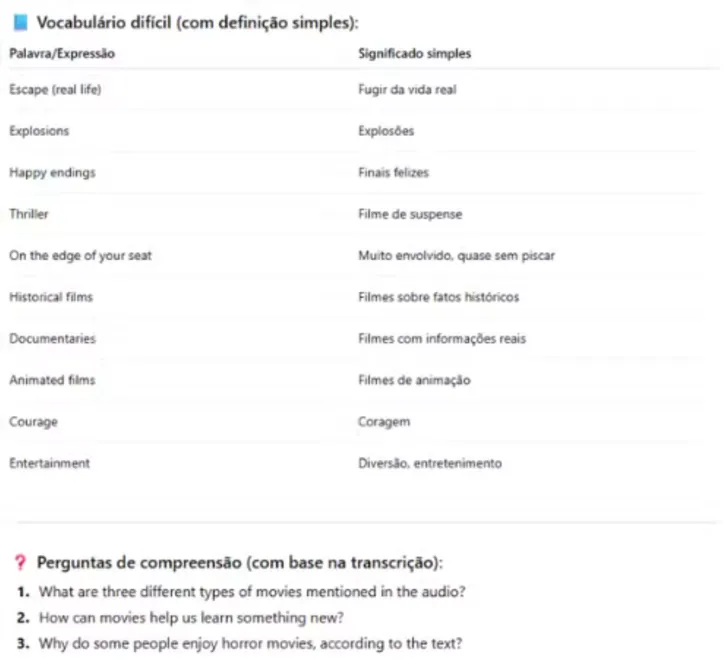The width and height of the screenshot is (724, 668).
Task: Click the Diversão, entretenimento definition
Action: click(430, 464)
